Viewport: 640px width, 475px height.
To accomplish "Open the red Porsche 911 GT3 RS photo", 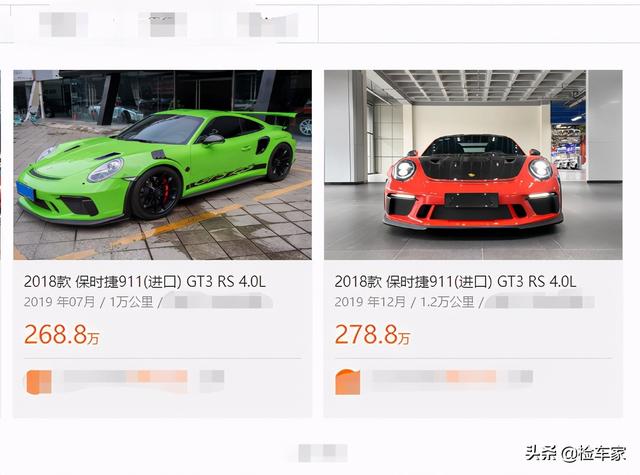I will point(473,165).
